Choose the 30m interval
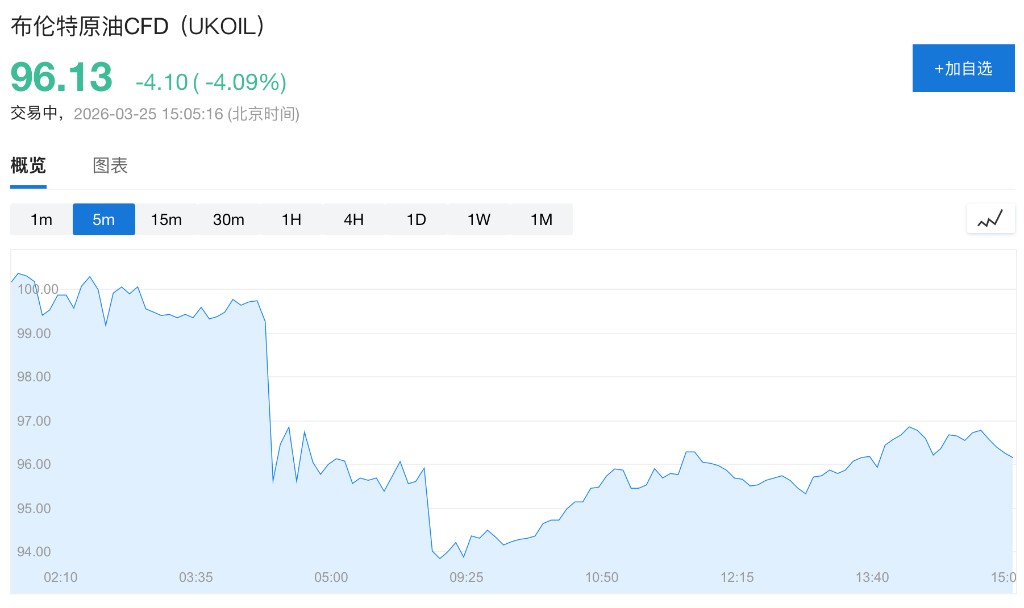 (x=229, y=219)
